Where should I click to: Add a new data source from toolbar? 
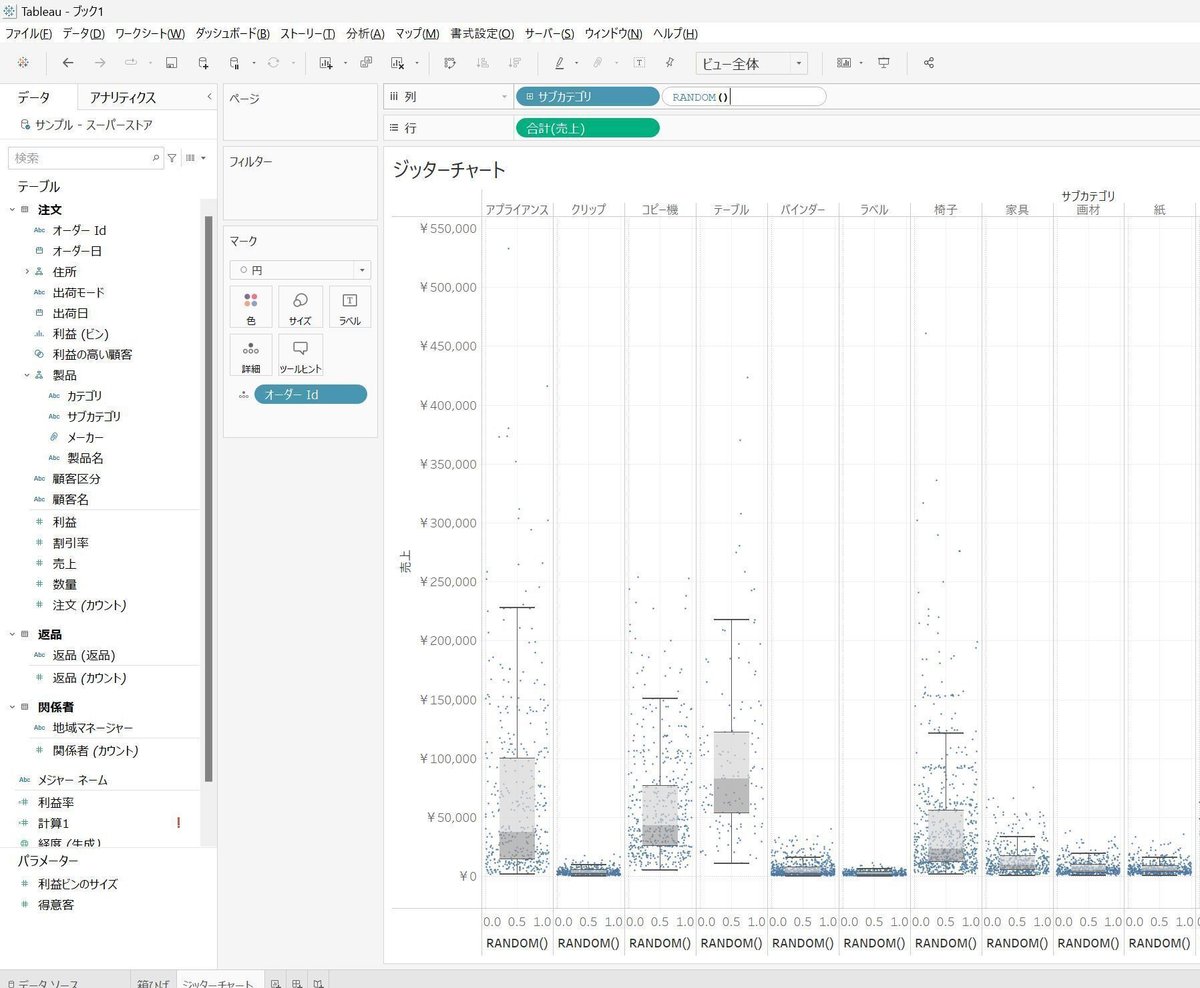point(203,63)
